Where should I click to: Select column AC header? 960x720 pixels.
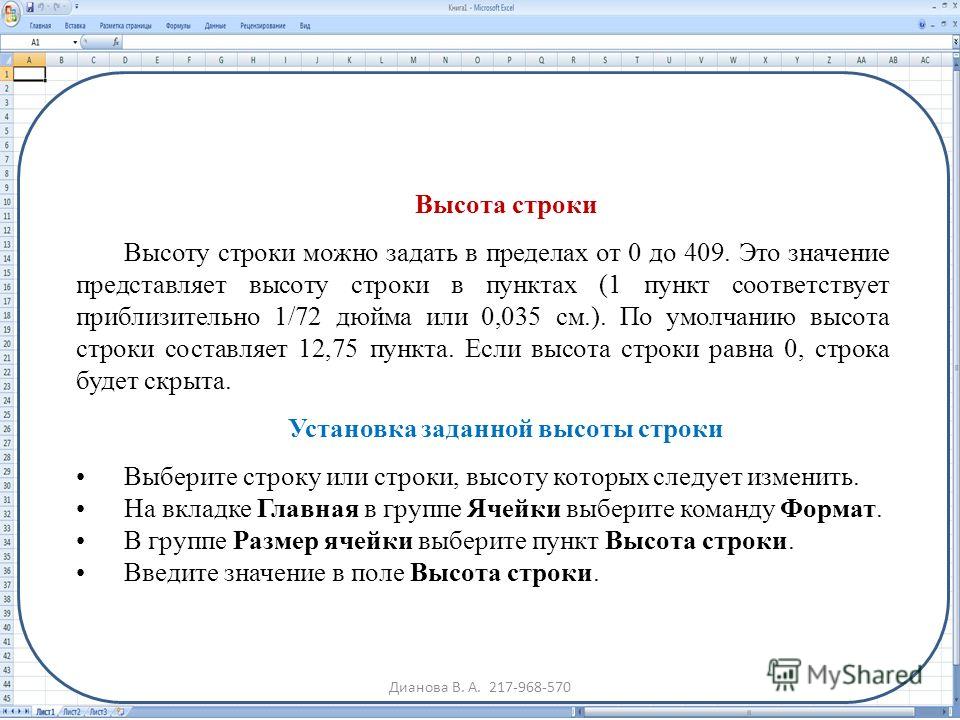924,60
